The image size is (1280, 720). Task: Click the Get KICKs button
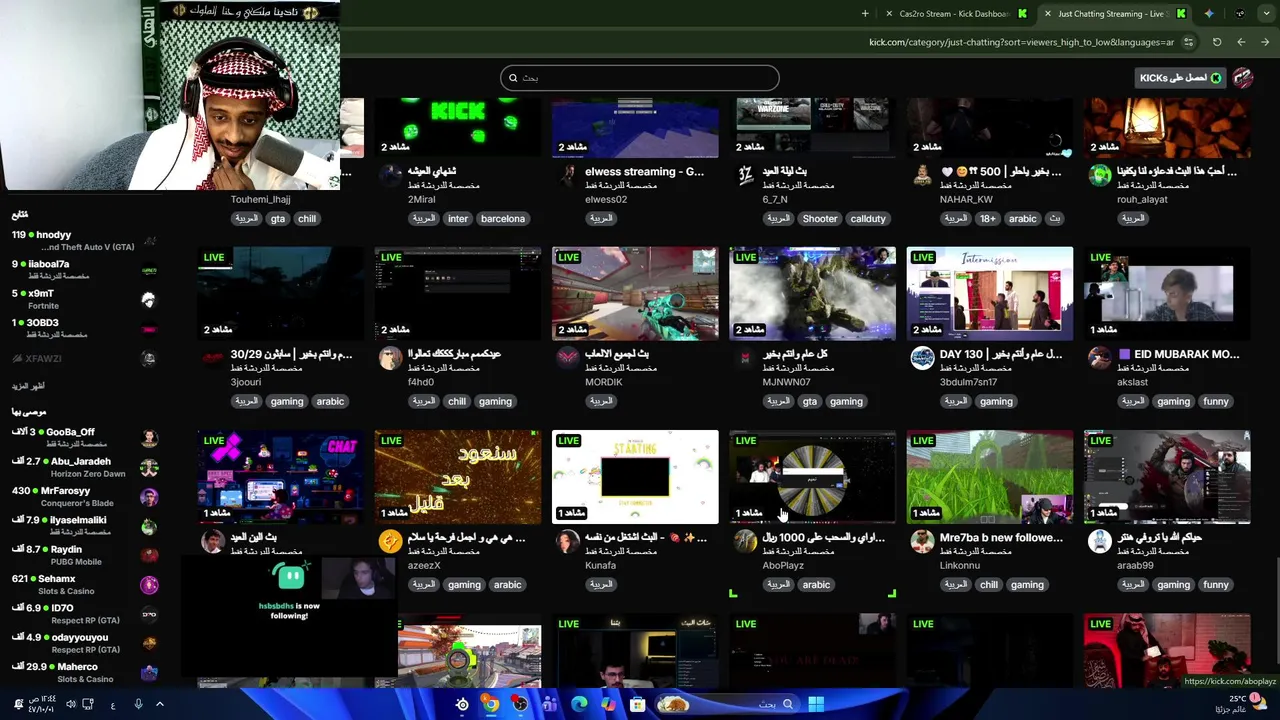(x=1180, y=78)
